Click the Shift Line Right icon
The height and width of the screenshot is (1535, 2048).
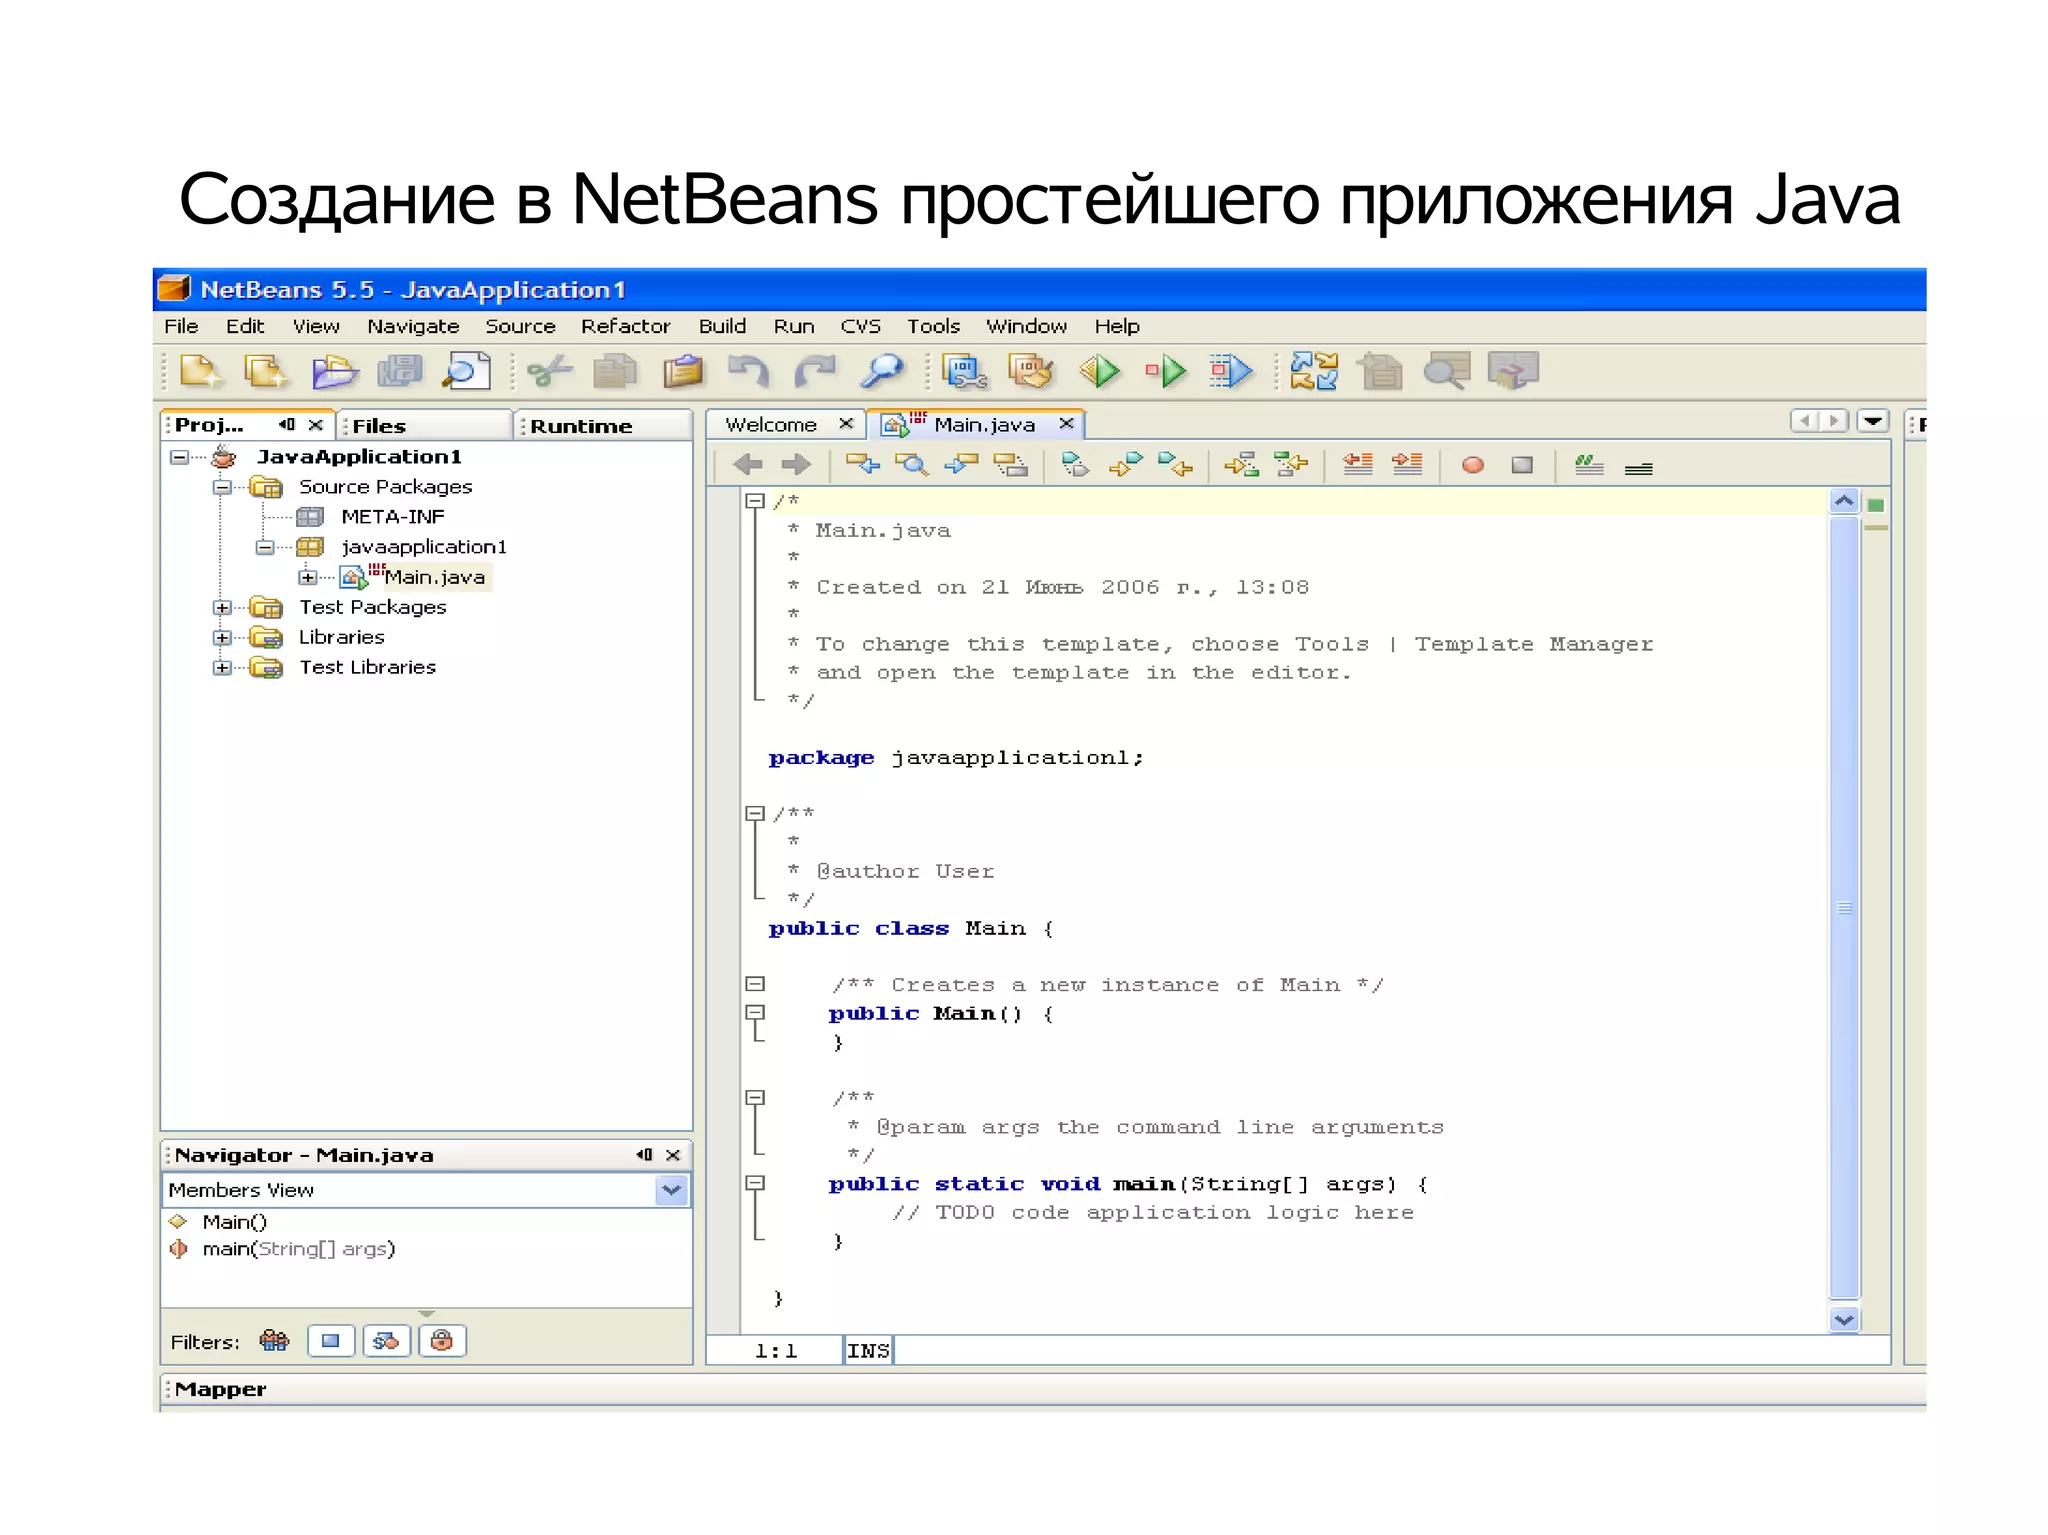pos(1407,464)
